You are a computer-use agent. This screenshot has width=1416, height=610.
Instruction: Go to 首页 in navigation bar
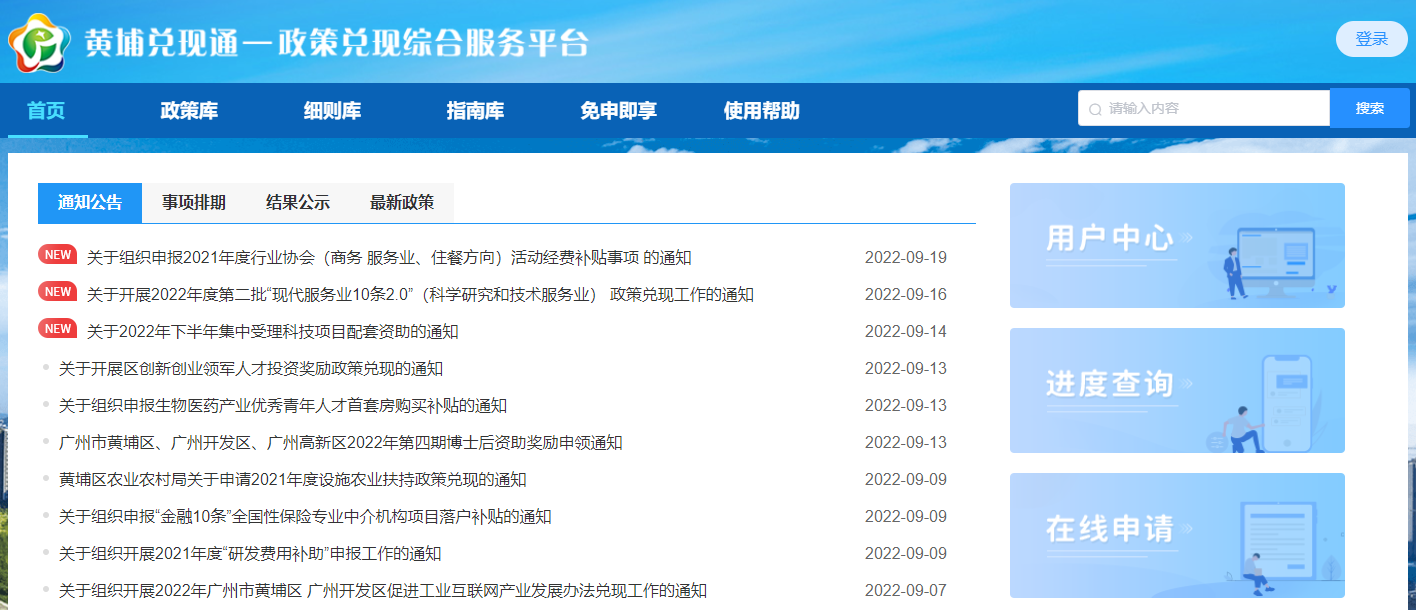coord(46,111)
